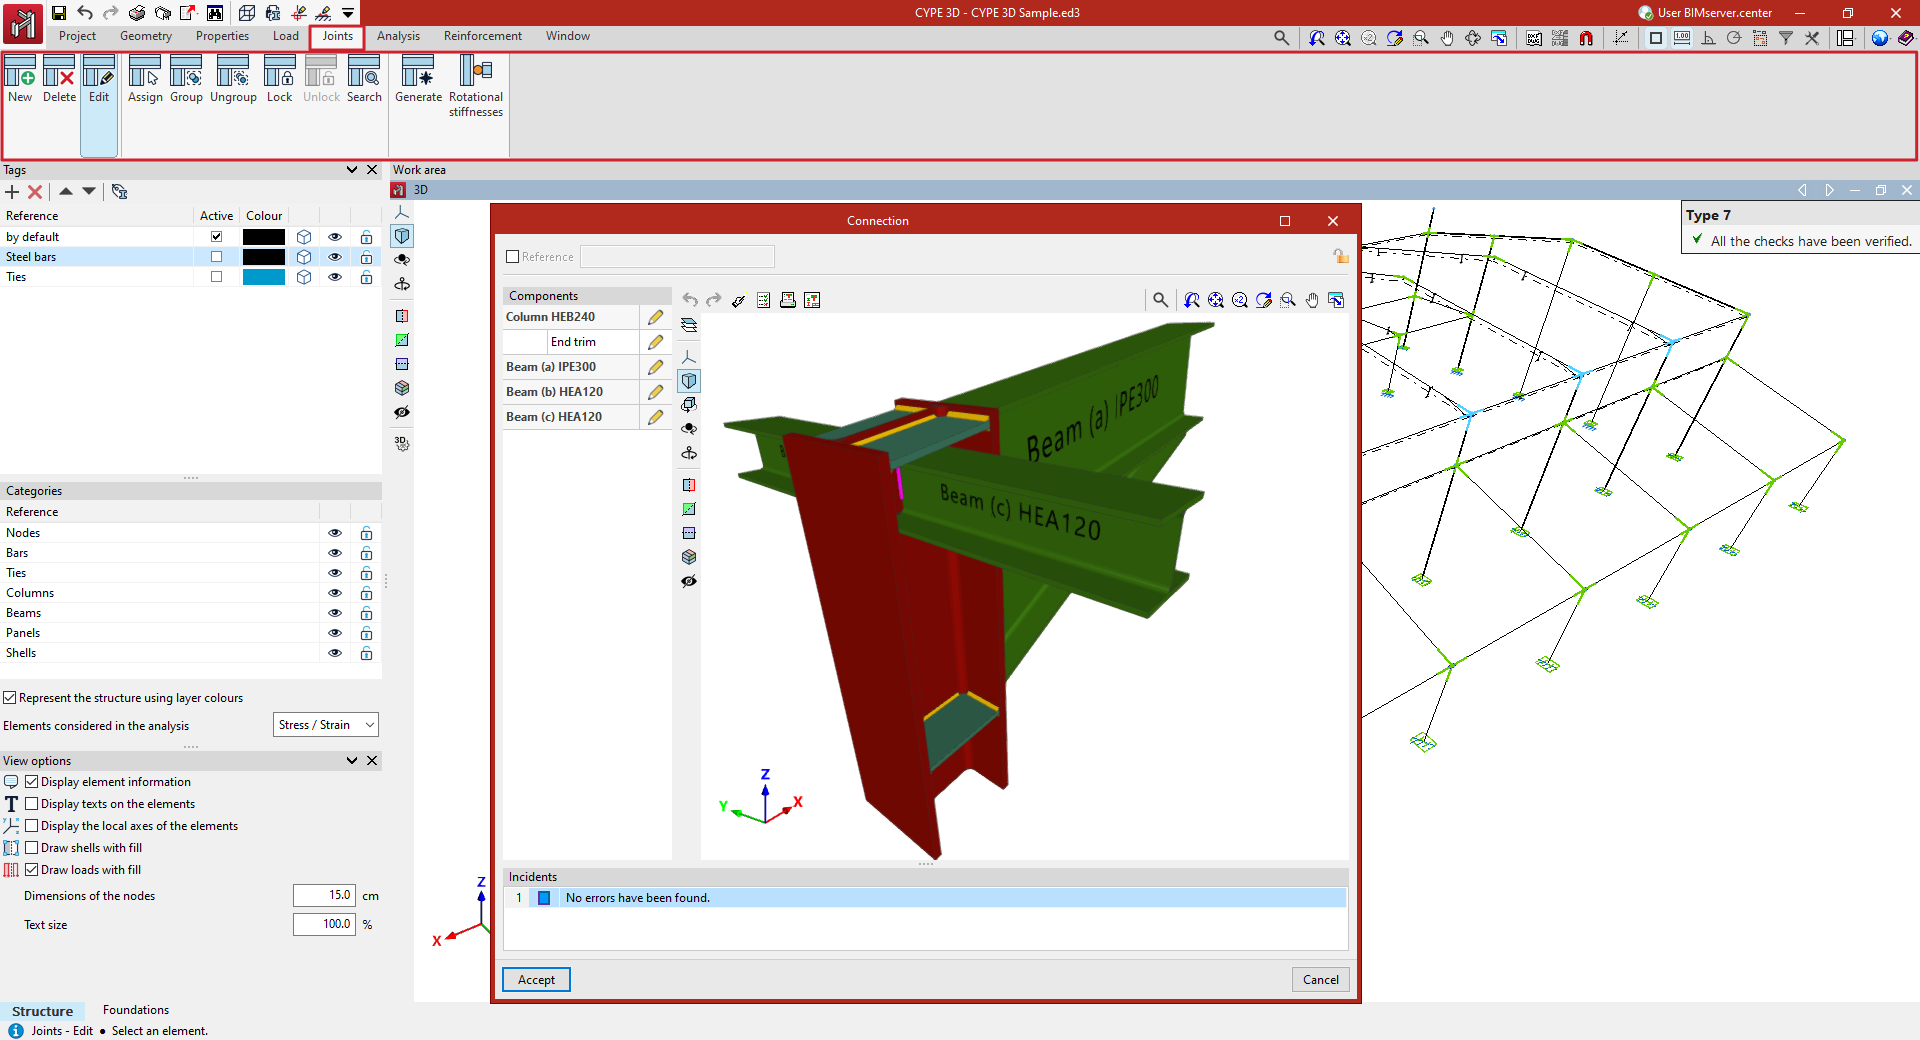The width and height of the screenshot is (1920, 1040).
Task: Open the Project menu
Action: point(77,36)
